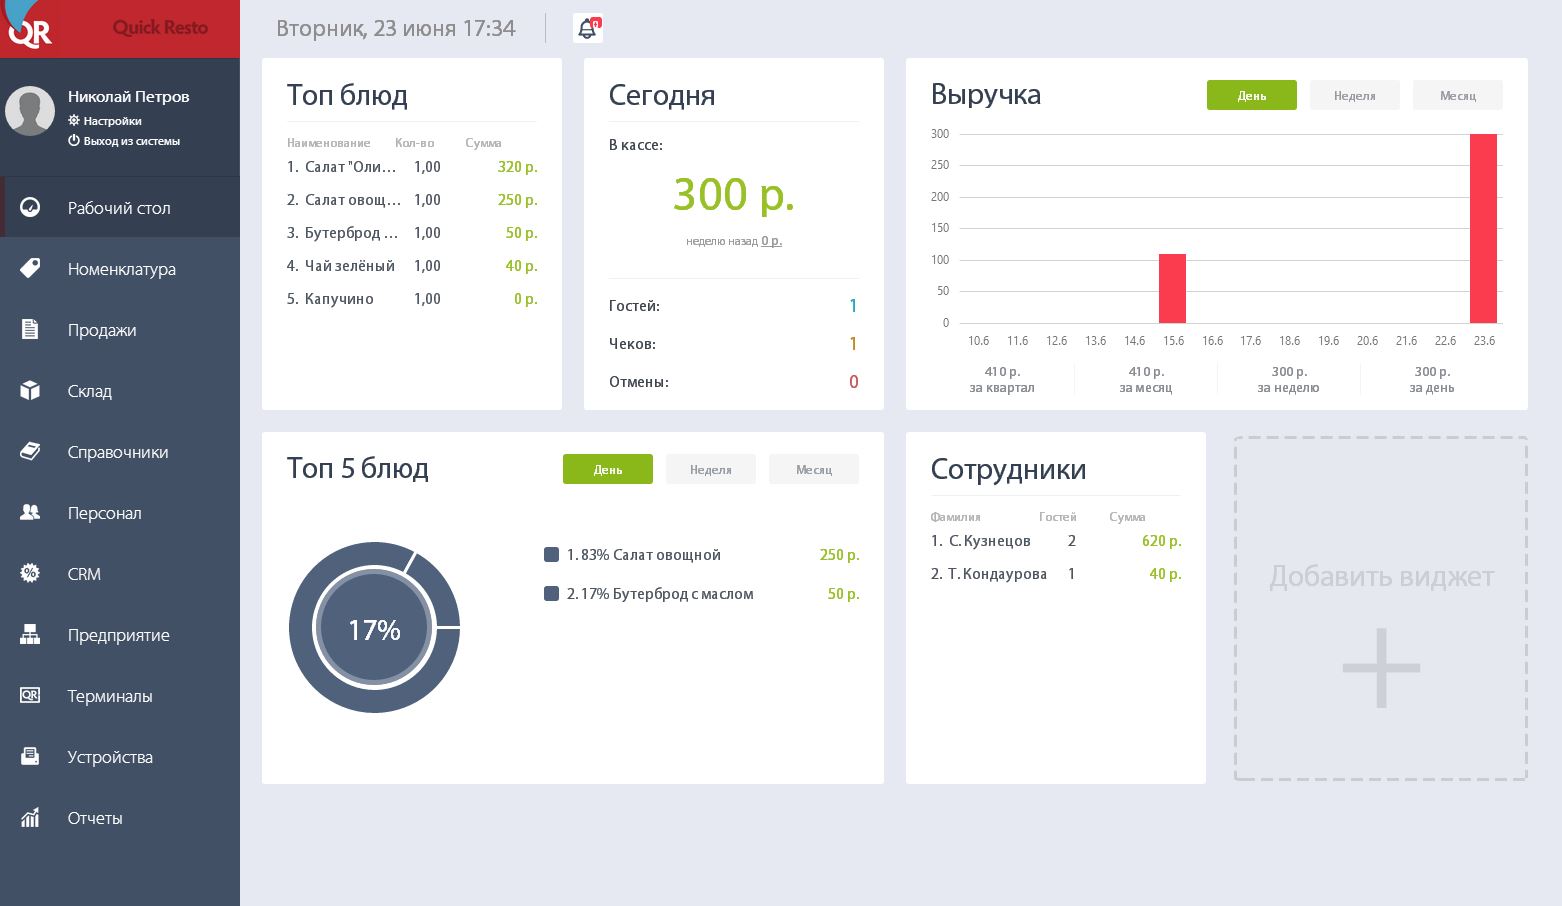Open Предприятие in the sidebar

pyautogui.click(x=120, y=635)
